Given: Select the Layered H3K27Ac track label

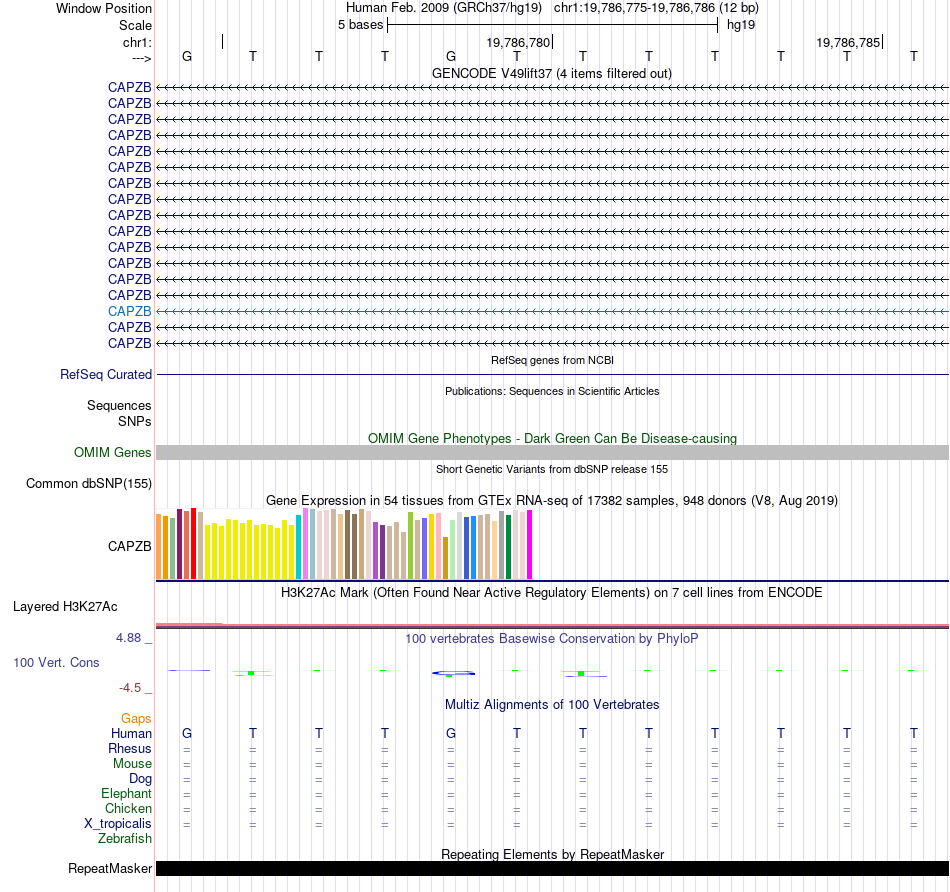Looking at the screenshot, I should pyautogui.click(x=65, y=606).
